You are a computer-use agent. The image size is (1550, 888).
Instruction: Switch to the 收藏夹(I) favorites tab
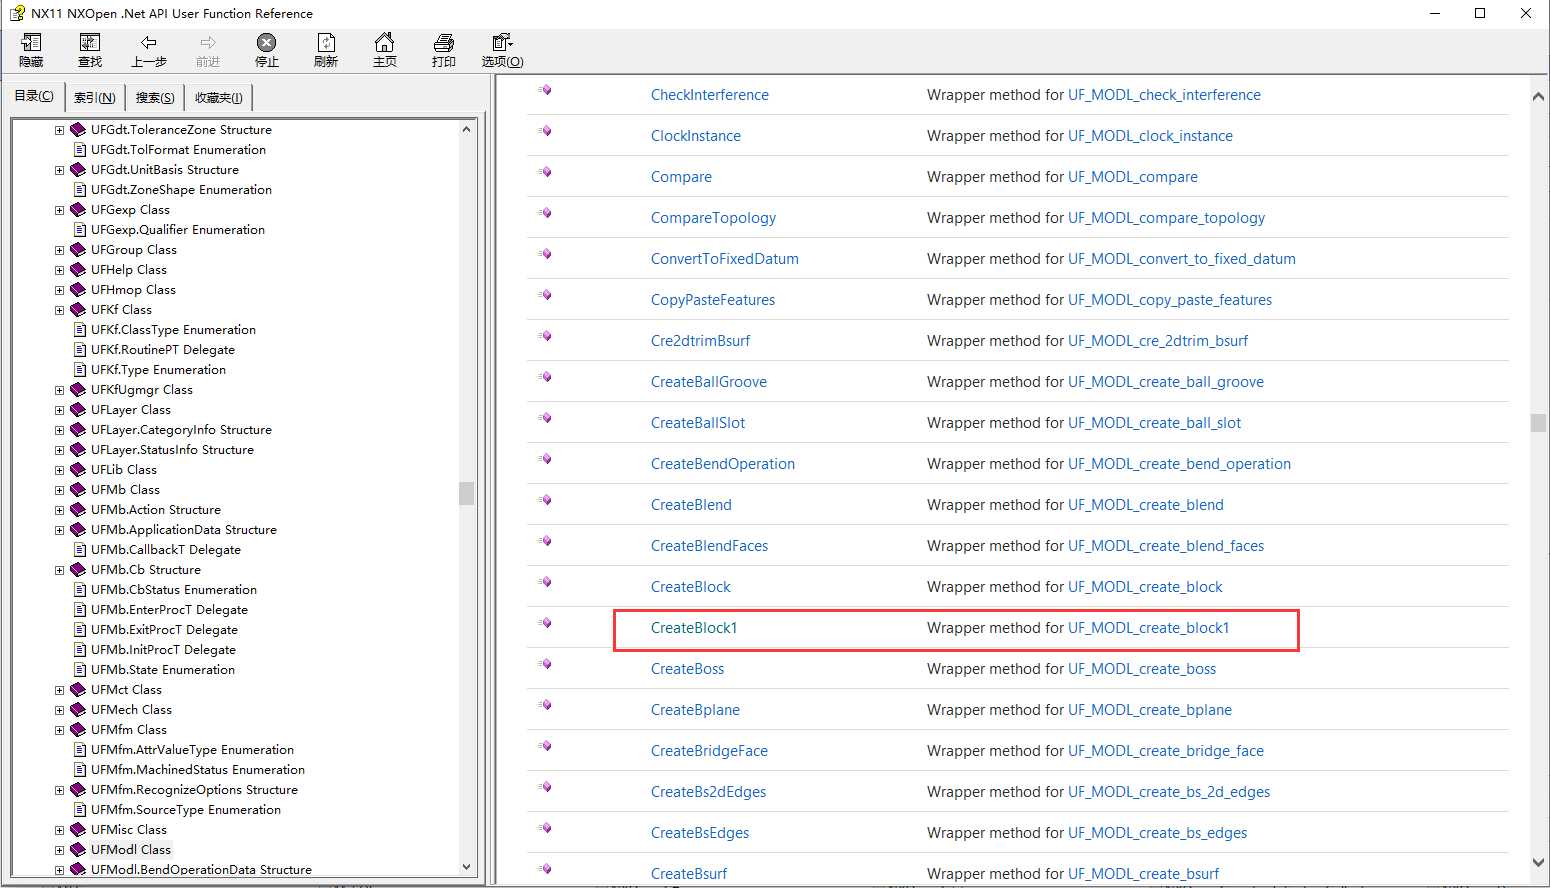point(218,97)
